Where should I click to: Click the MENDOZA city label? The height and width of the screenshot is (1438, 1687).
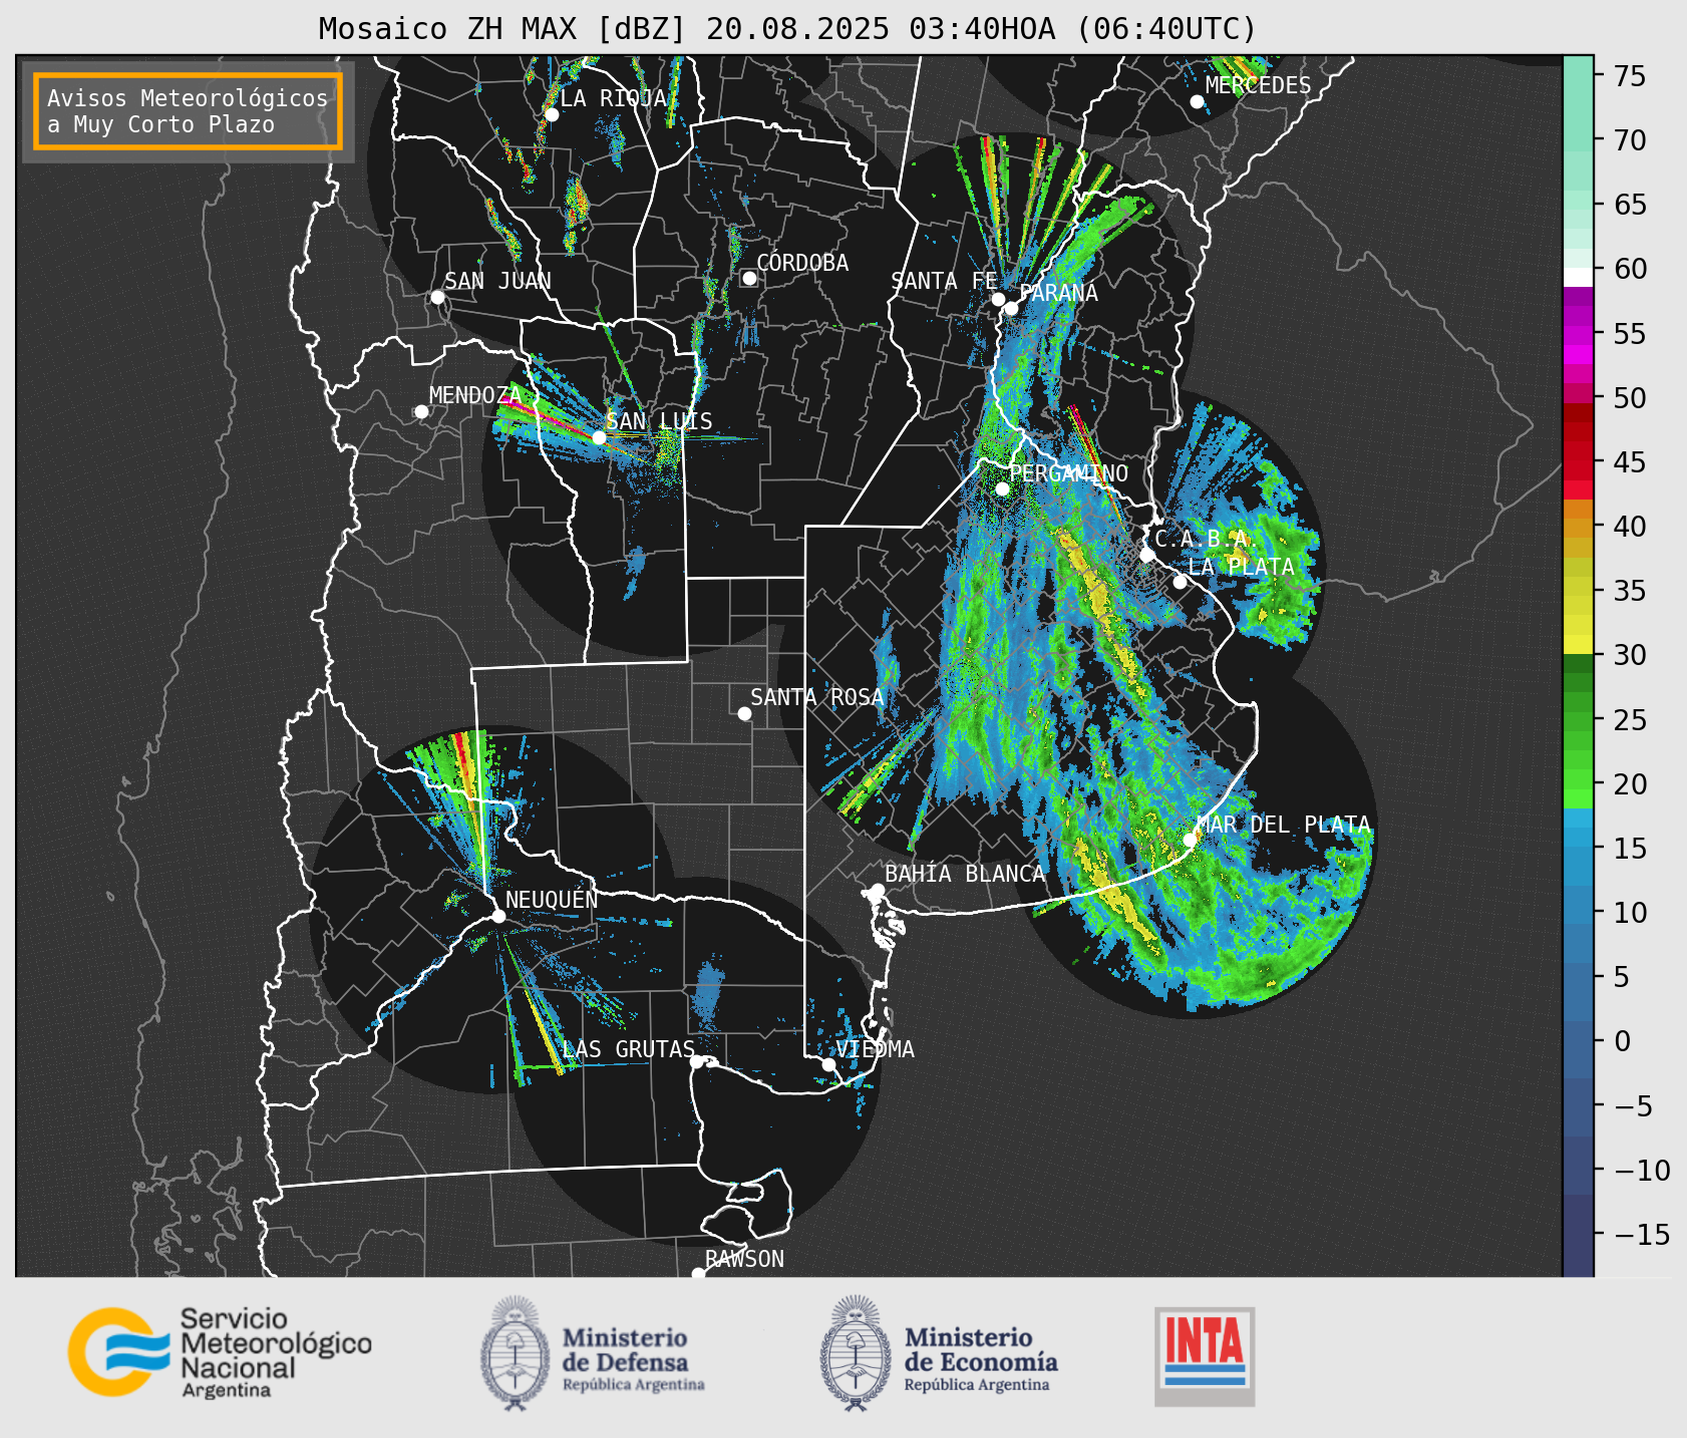tap(475, 396)
